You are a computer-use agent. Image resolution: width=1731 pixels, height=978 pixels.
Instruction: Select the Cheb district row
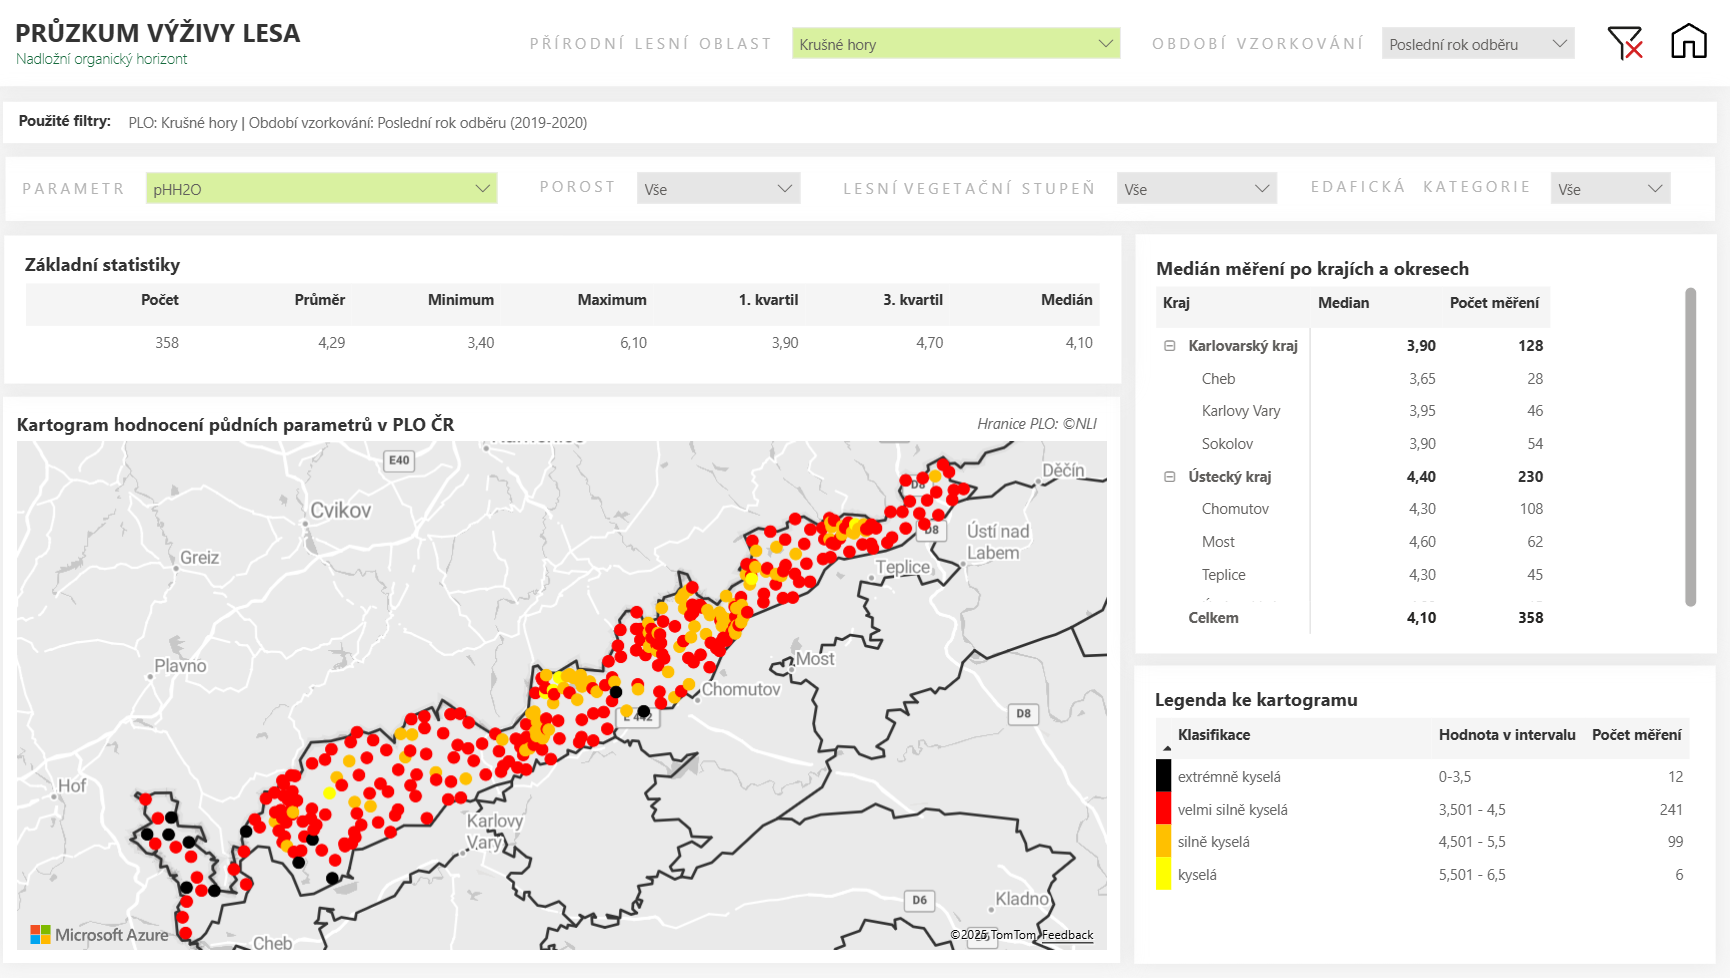[1353, 379]
